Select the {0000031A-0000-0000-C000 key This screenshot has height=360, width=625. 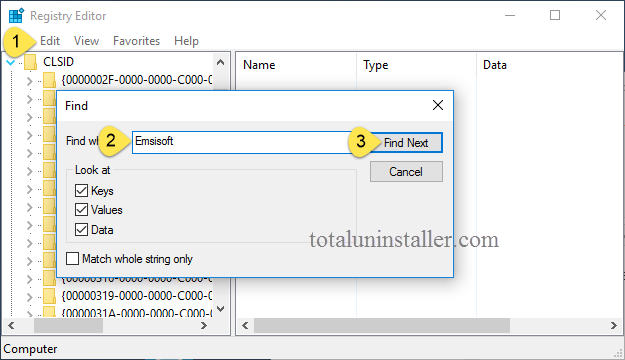tap(137, 313)
